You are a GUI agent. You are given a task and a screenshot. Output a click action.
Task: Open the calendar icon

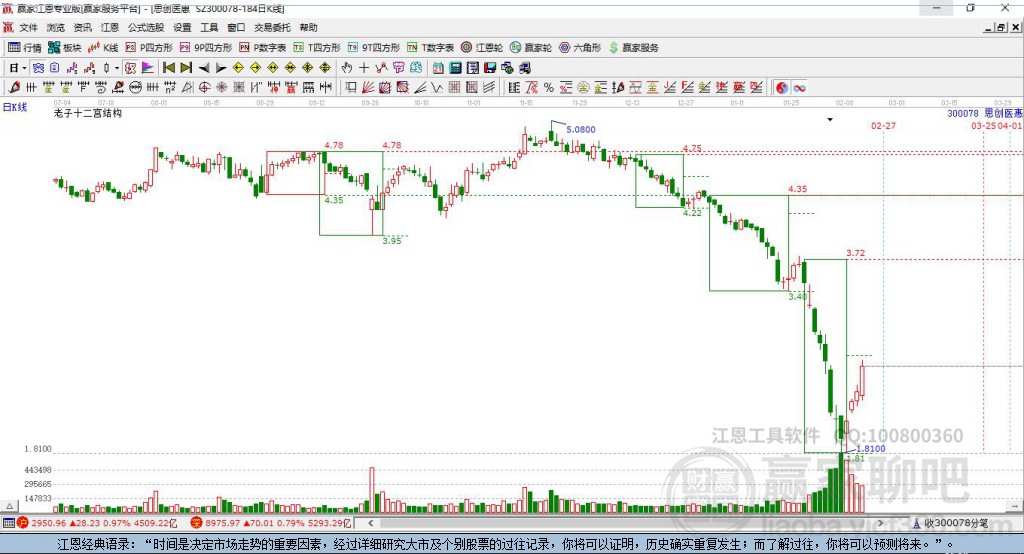click(438, 68)
